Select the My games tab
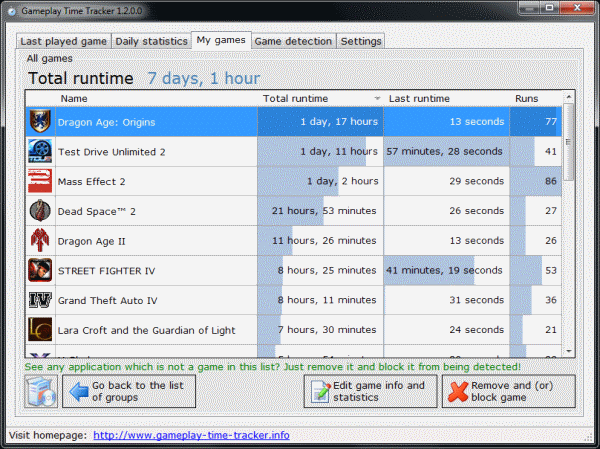600x449 pixels. click(x=221, y=40)
